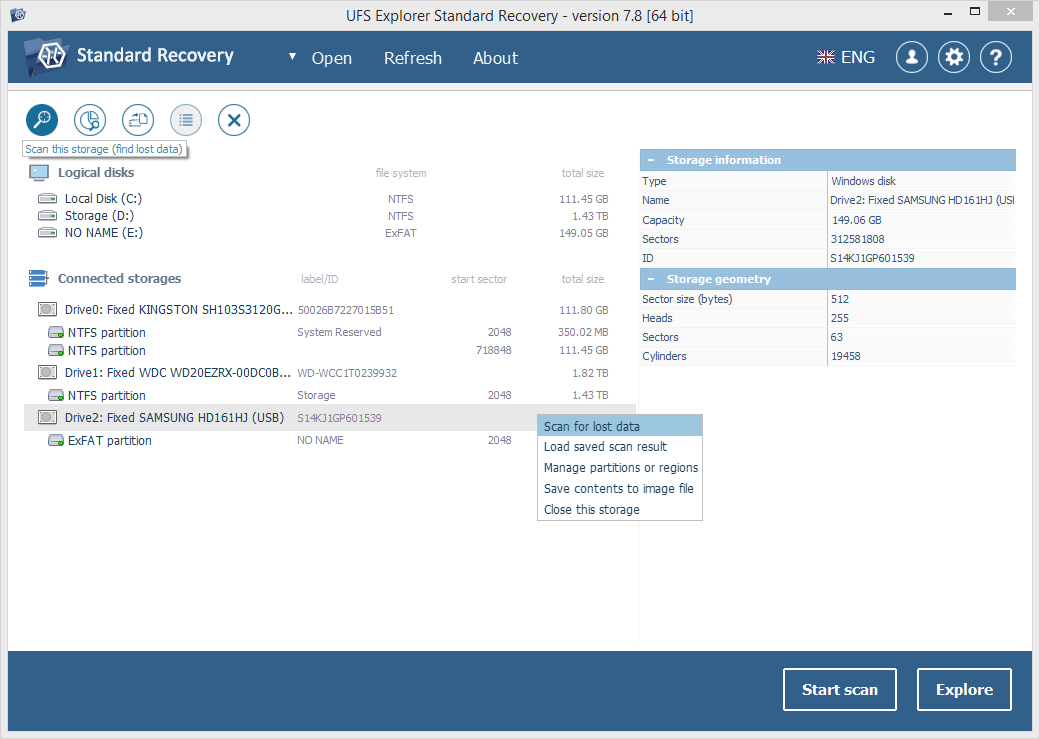Screen dimensions: 1040x739
Task: Open the dropdown arrow next to Open
Action: (292, 57)
